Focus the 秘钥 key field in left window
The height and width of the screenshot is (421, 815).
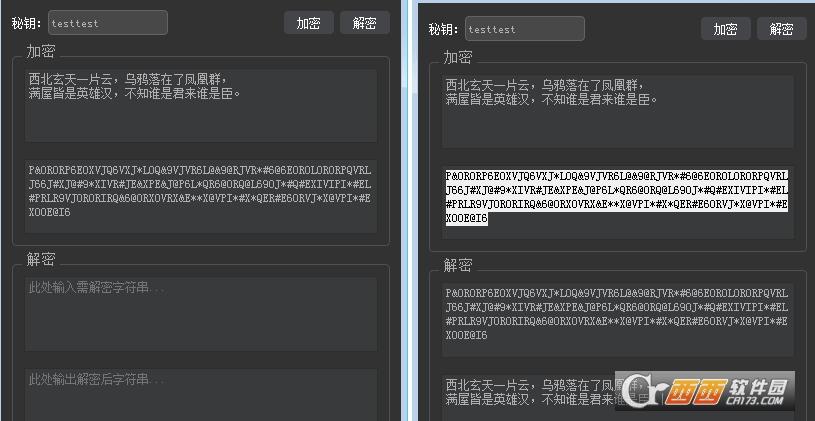[108, 23]
